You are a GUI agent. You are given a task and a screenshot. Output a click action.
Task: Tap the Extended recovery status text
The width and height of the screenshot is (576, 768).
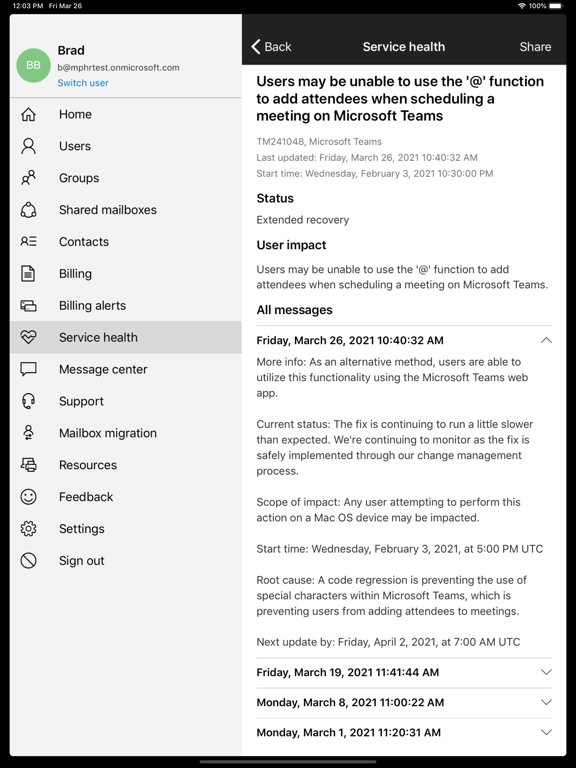point(303,220)
